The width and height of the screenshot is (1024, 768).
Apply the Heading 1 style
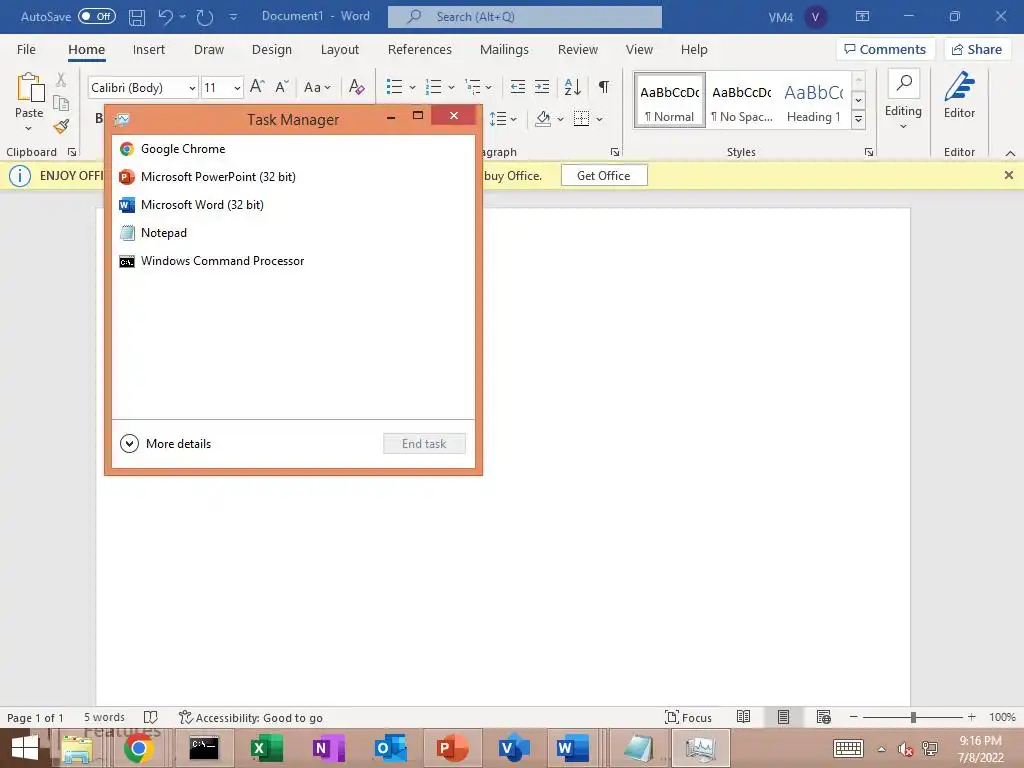click(x=814, y=102)
